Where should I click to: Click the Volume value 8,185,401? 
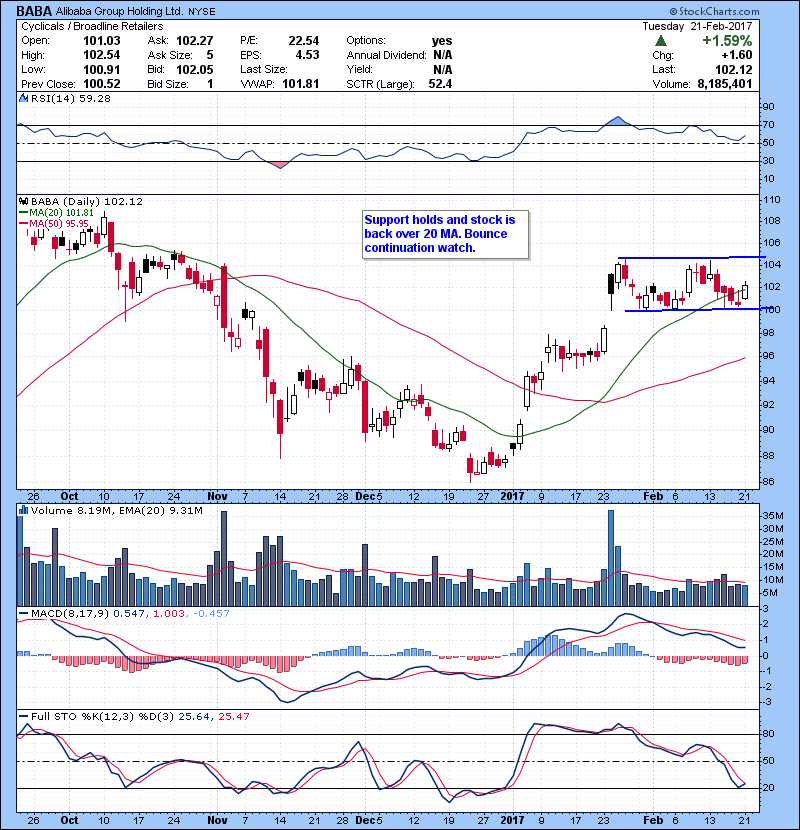click(725, 84)
